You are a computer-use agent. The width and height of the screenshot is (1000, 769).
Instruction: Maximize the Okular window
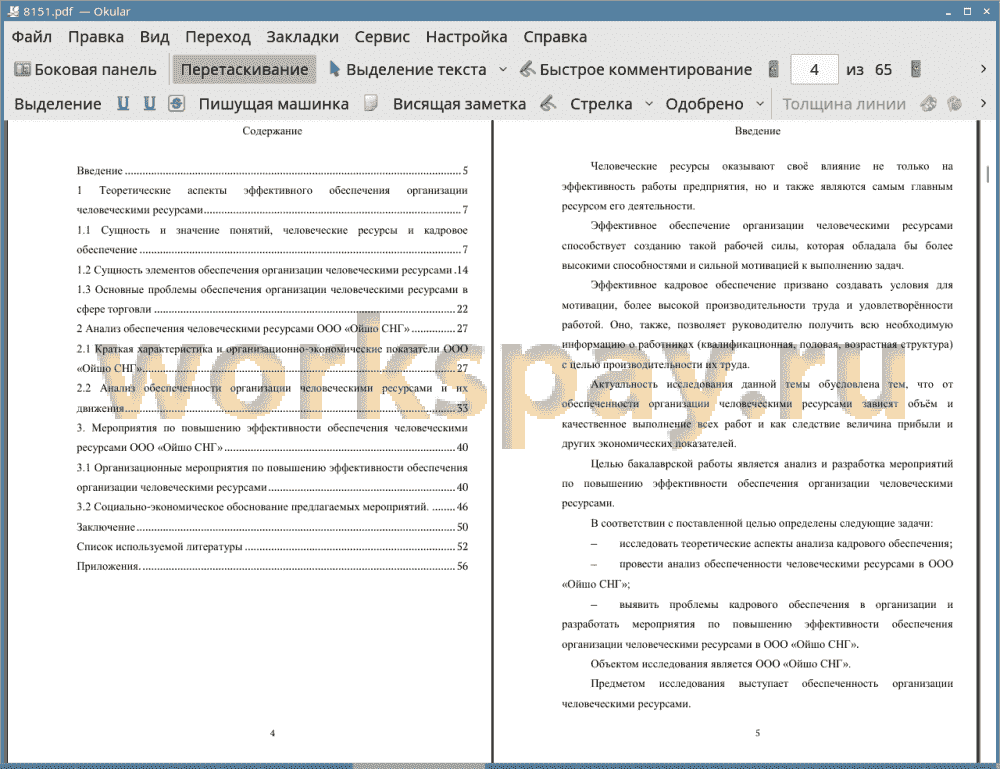click(x=967, y=11)
